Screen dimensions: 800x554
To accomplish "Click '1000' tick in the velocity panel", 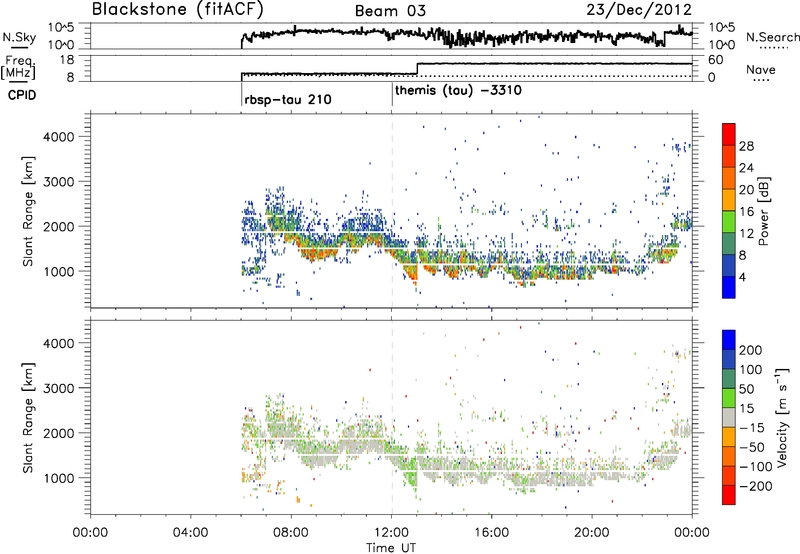I will [x=58, y=478].
